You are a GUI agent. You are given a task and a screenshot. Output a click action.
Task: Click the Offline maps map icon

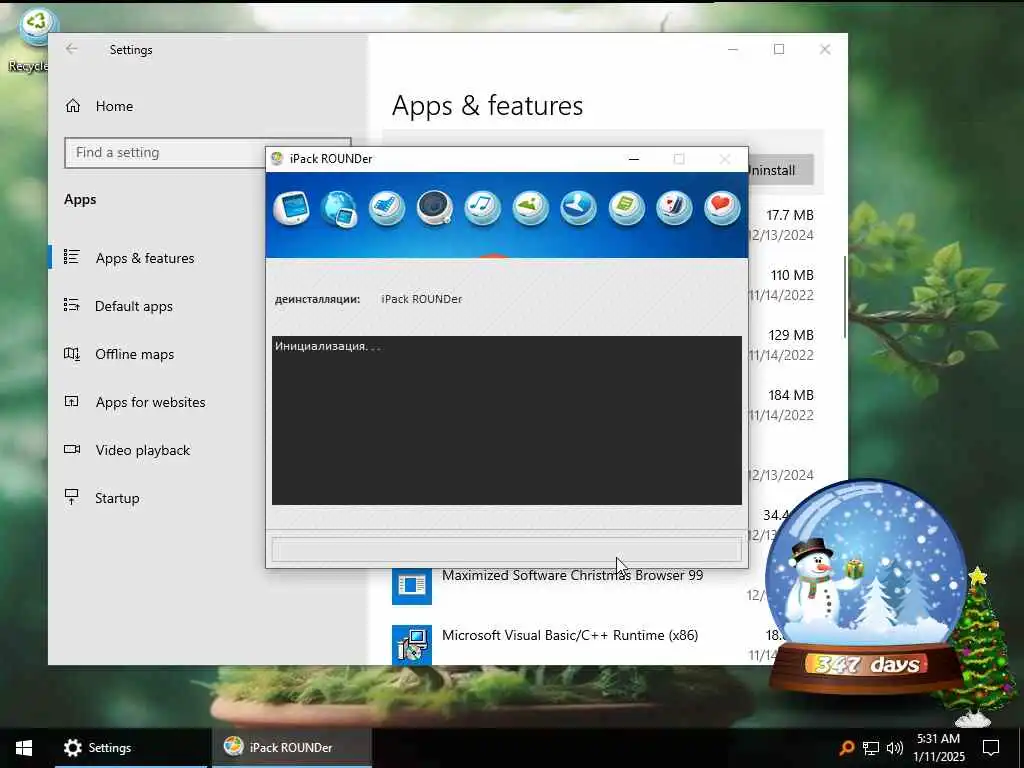click(72, 353)
